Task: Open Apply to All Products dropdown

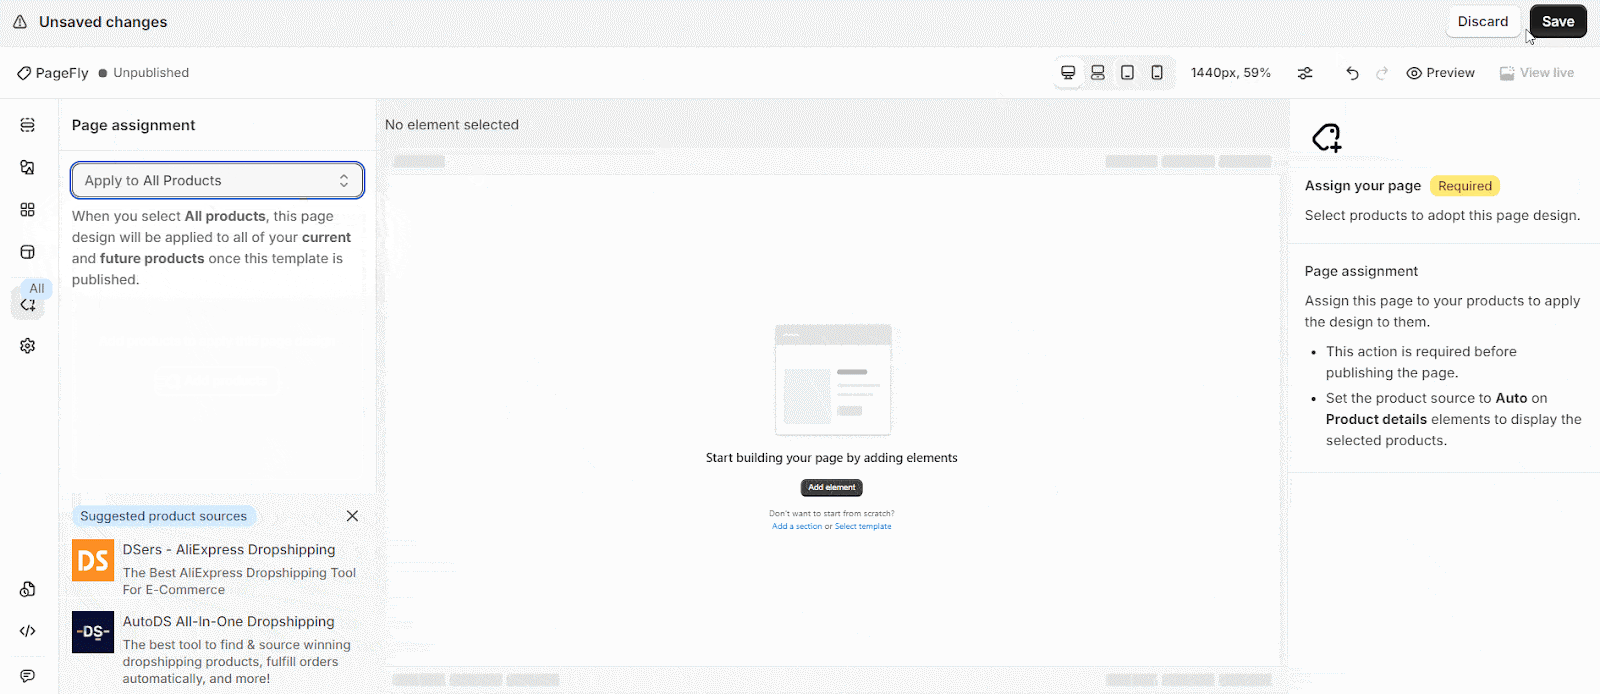Action: pyautogui.click(x=217, y=180)
